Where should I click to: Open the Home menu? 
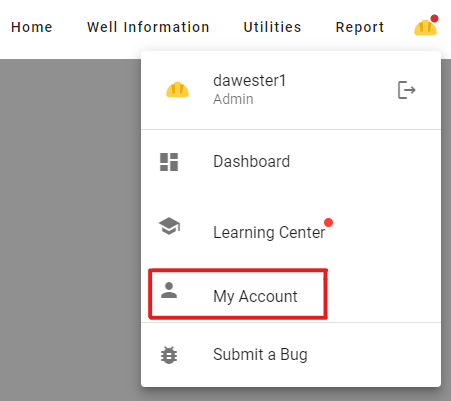tap(32, 27)
